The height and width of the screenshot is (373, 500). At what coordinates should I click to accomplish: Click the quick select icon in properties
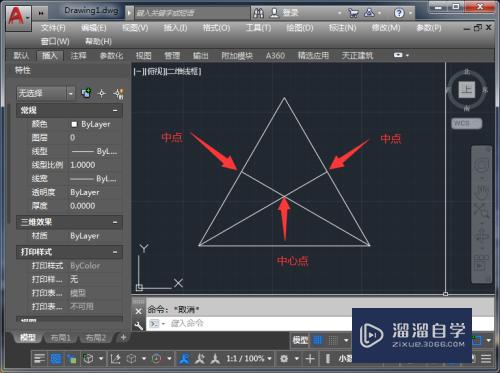(87, 93)
